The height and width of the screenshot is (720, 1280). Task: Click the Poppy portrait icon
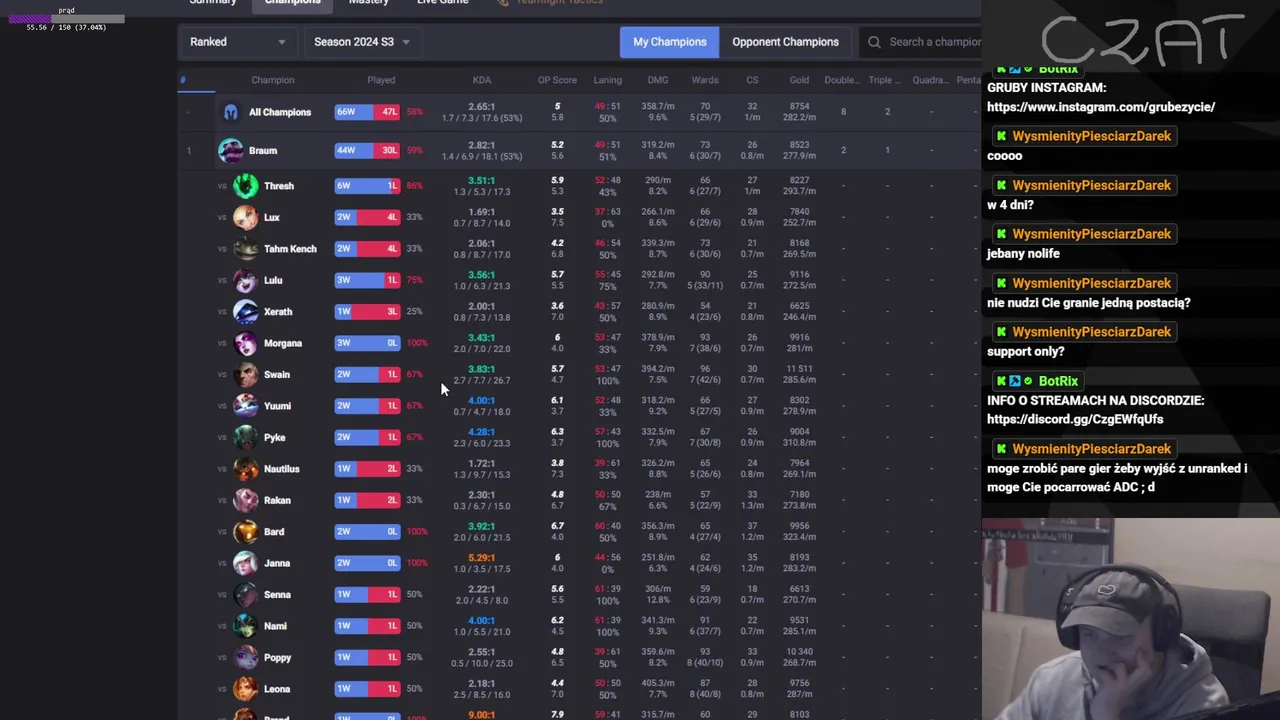click(x=245, y=658)
